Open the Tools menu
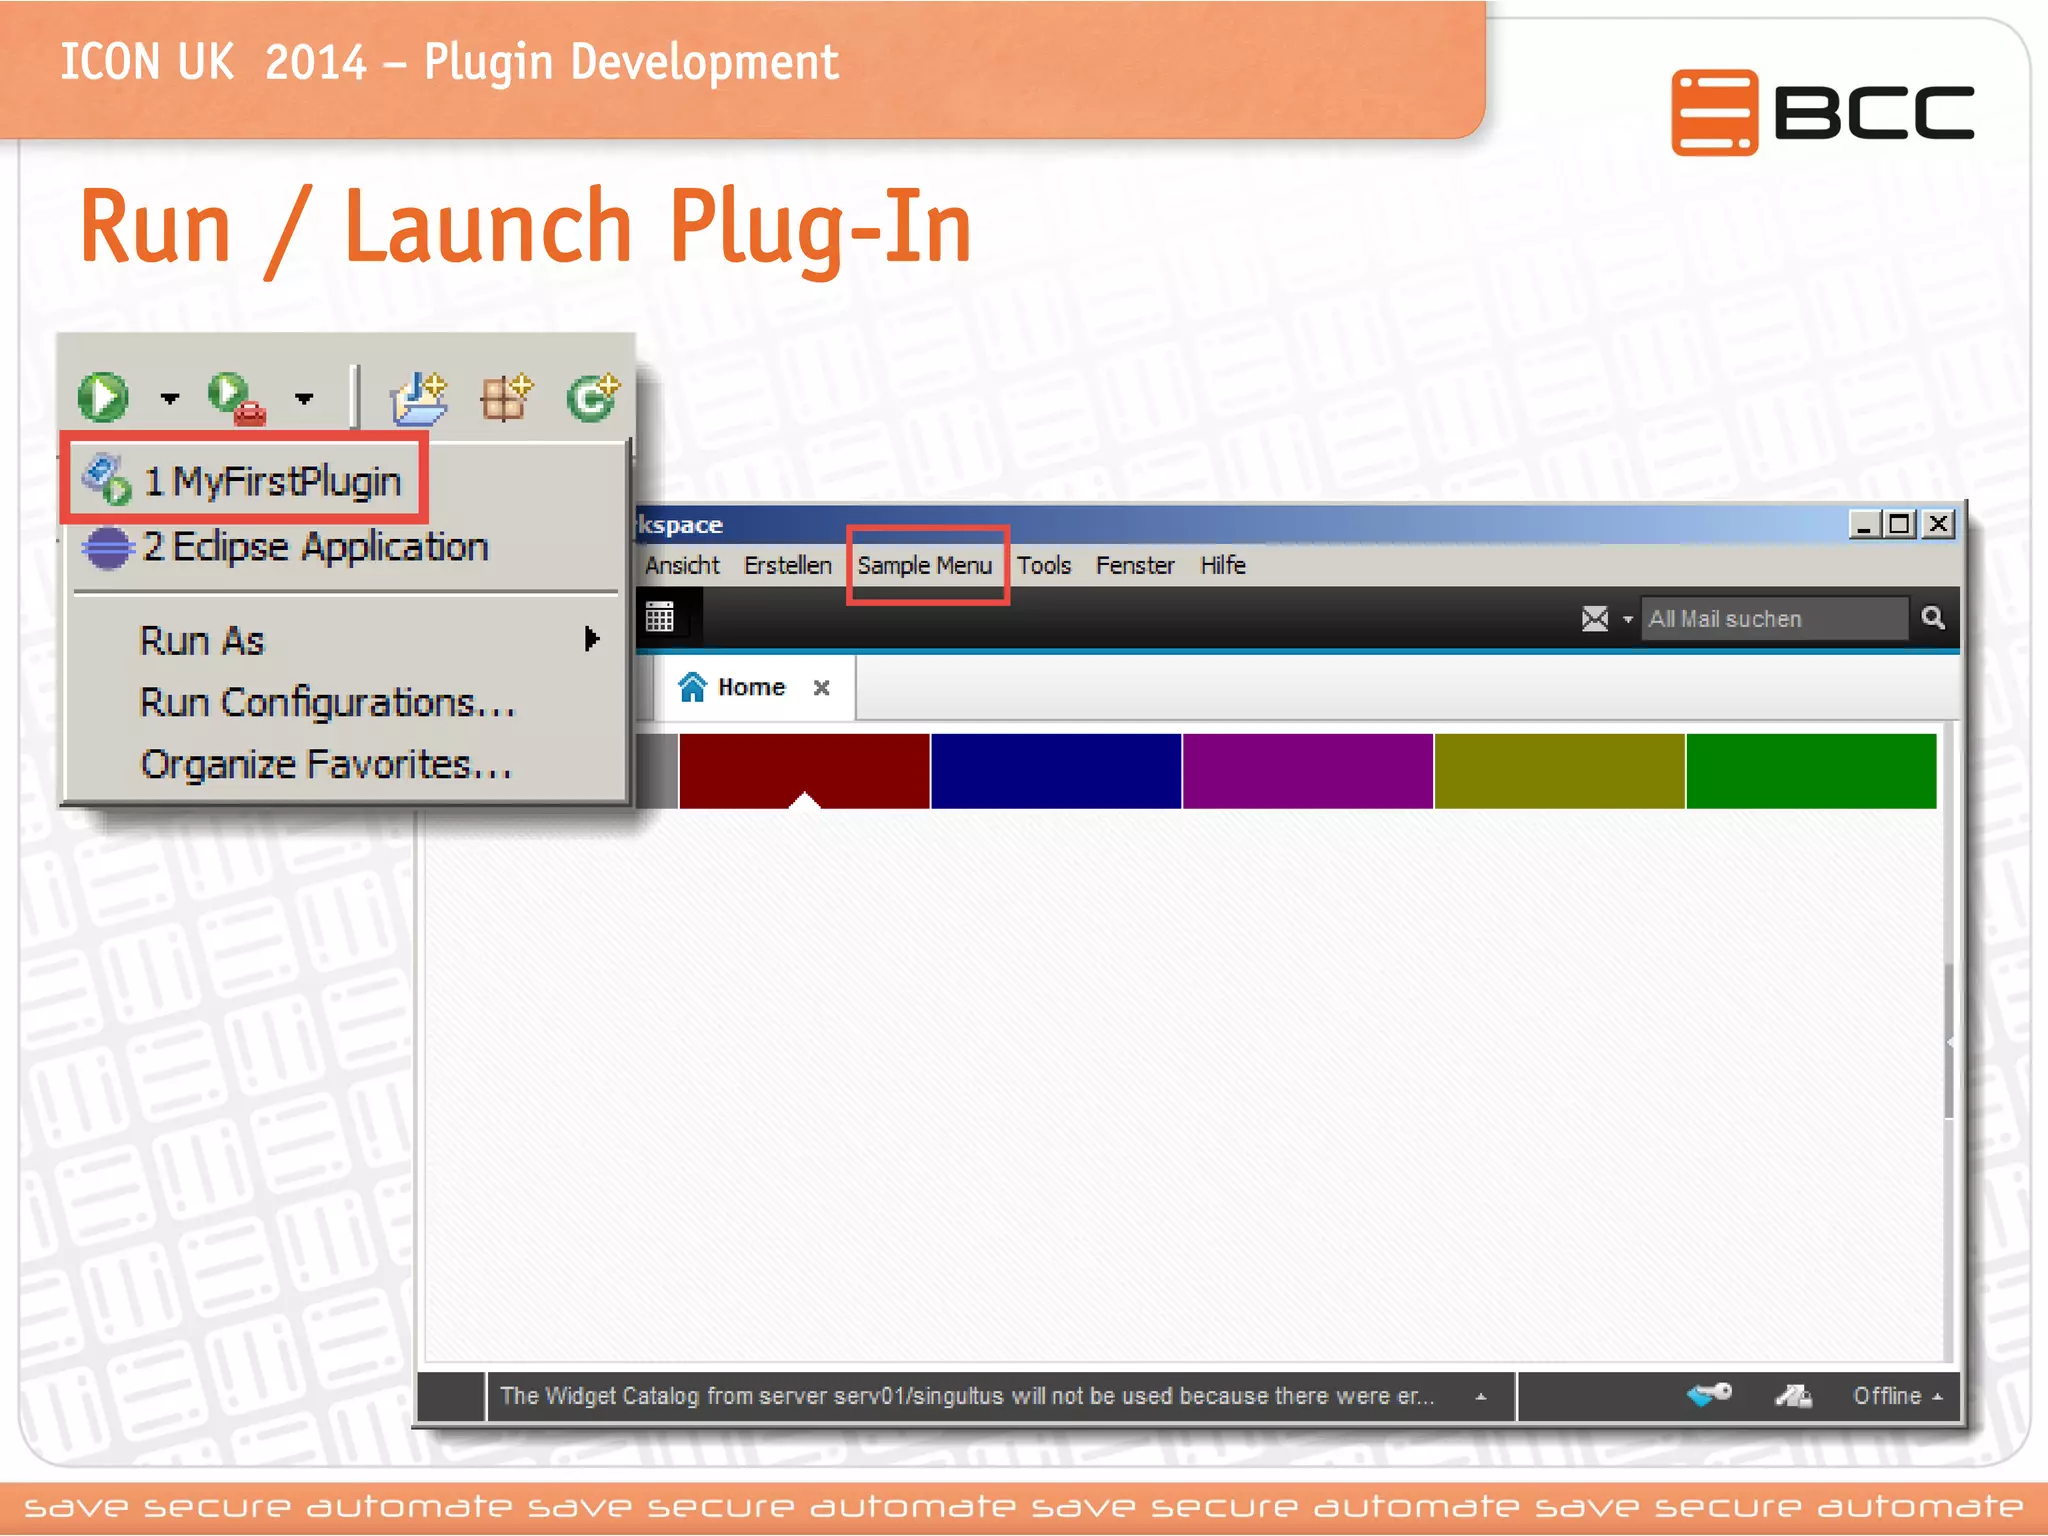The width and height of the screenshot is (2048, 1536). tap(1044, 566)
